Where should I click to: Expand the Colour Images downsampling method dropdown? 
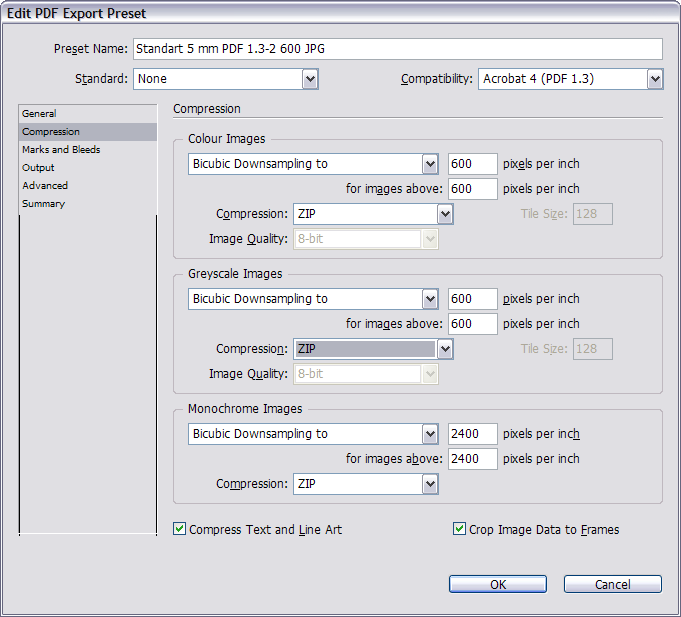313,164
